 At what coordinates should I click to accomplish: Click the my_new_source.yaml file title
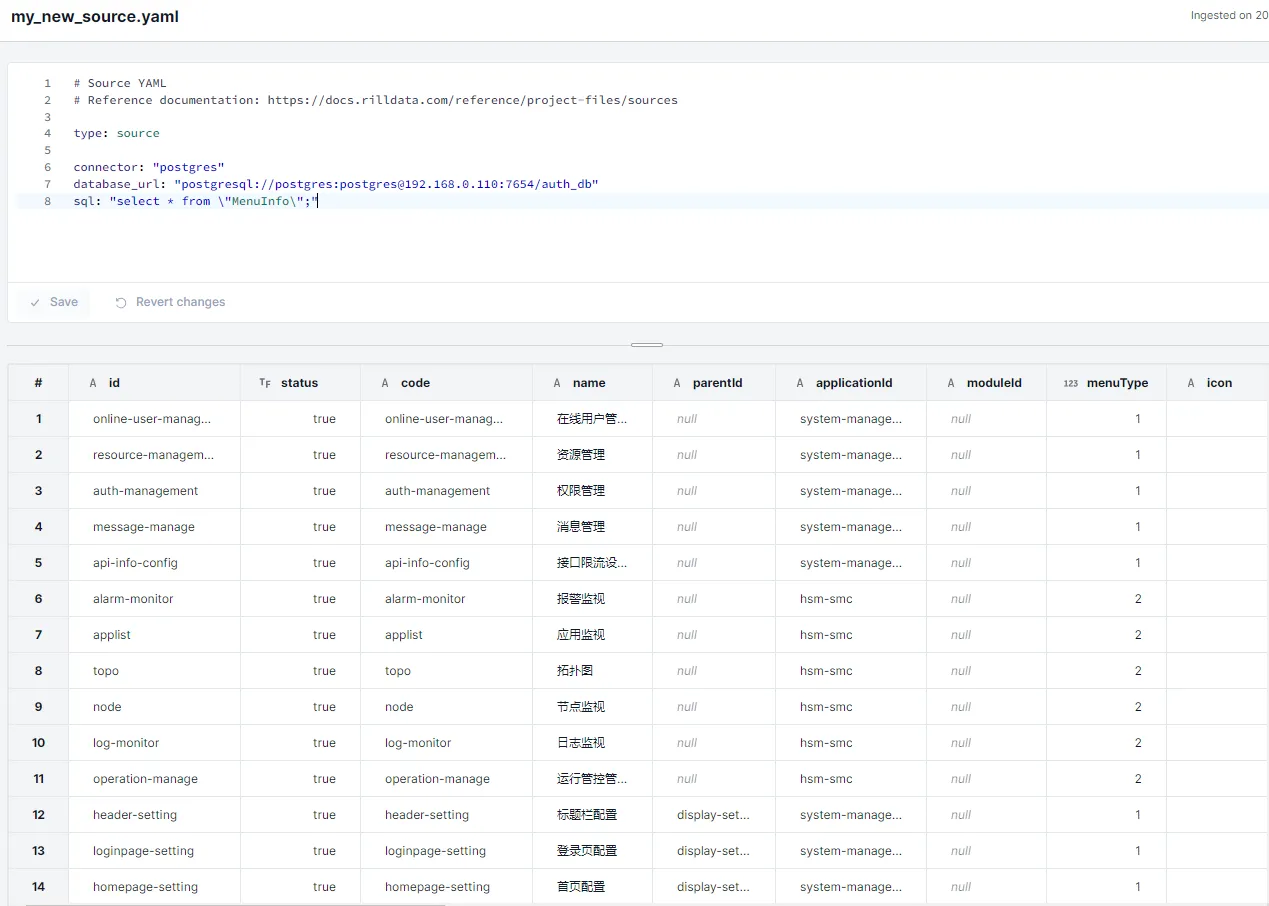[x=95, y=17]
